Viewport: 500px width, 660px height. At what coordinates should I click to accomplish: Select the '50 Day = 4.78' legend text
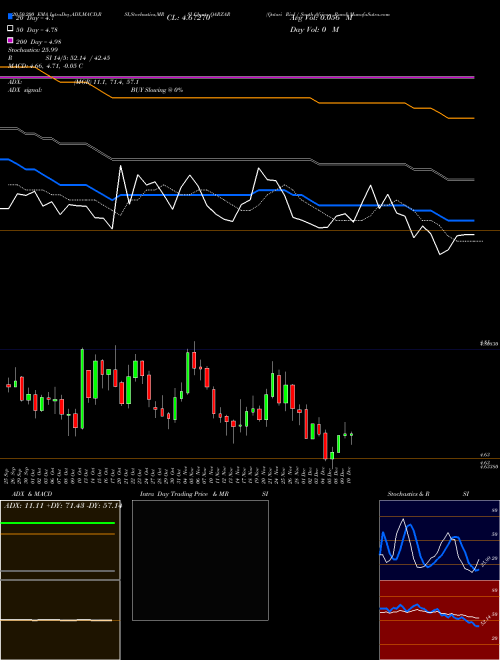tap(37, 30)
